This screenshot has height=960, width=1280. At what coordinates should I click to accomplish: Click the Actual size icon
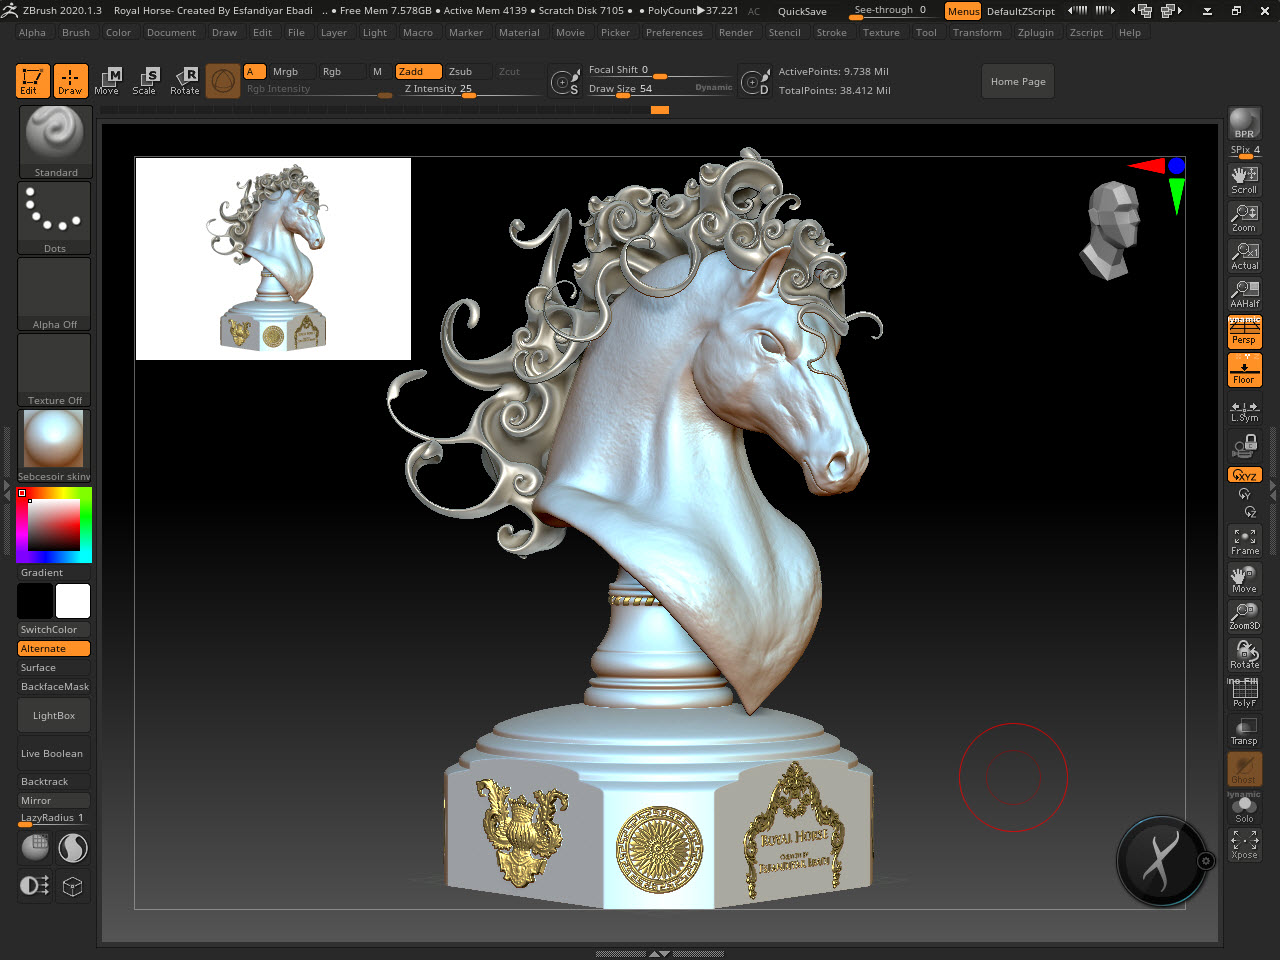pyautogui.click(x=1244, y=256)
